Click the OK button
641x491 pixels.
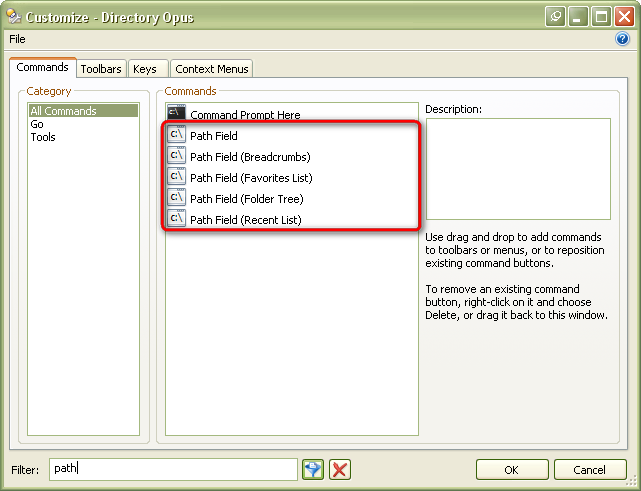coord(512,470)
